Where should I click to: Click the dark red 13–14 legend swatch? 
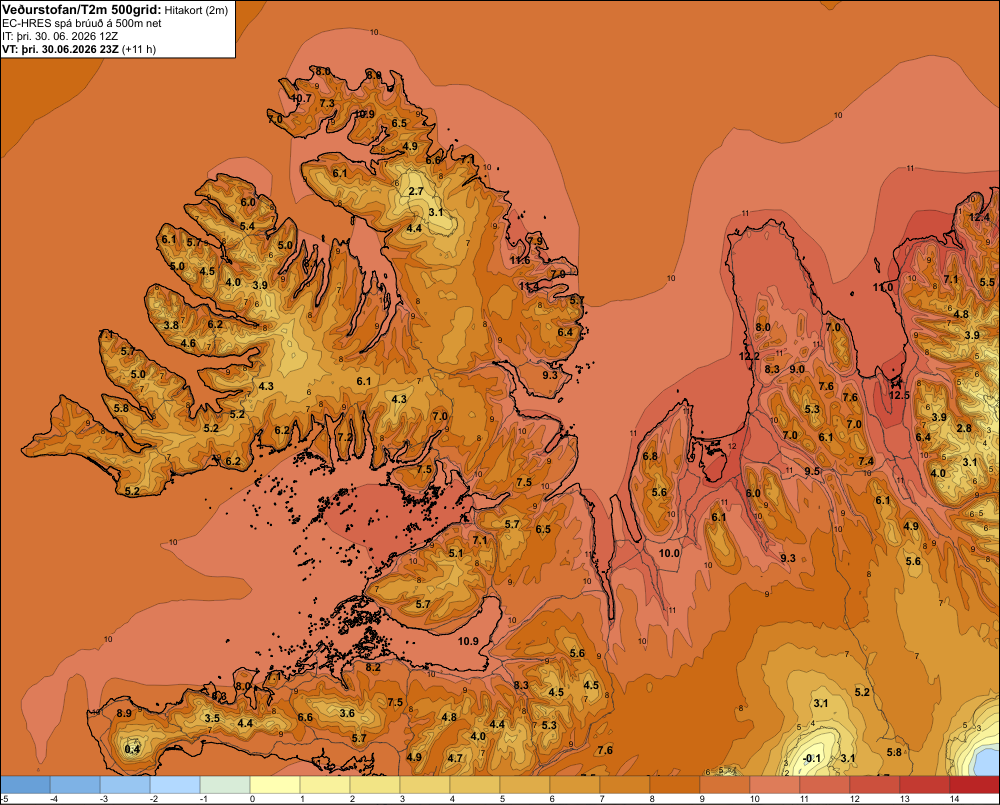[x=924, y=784]
